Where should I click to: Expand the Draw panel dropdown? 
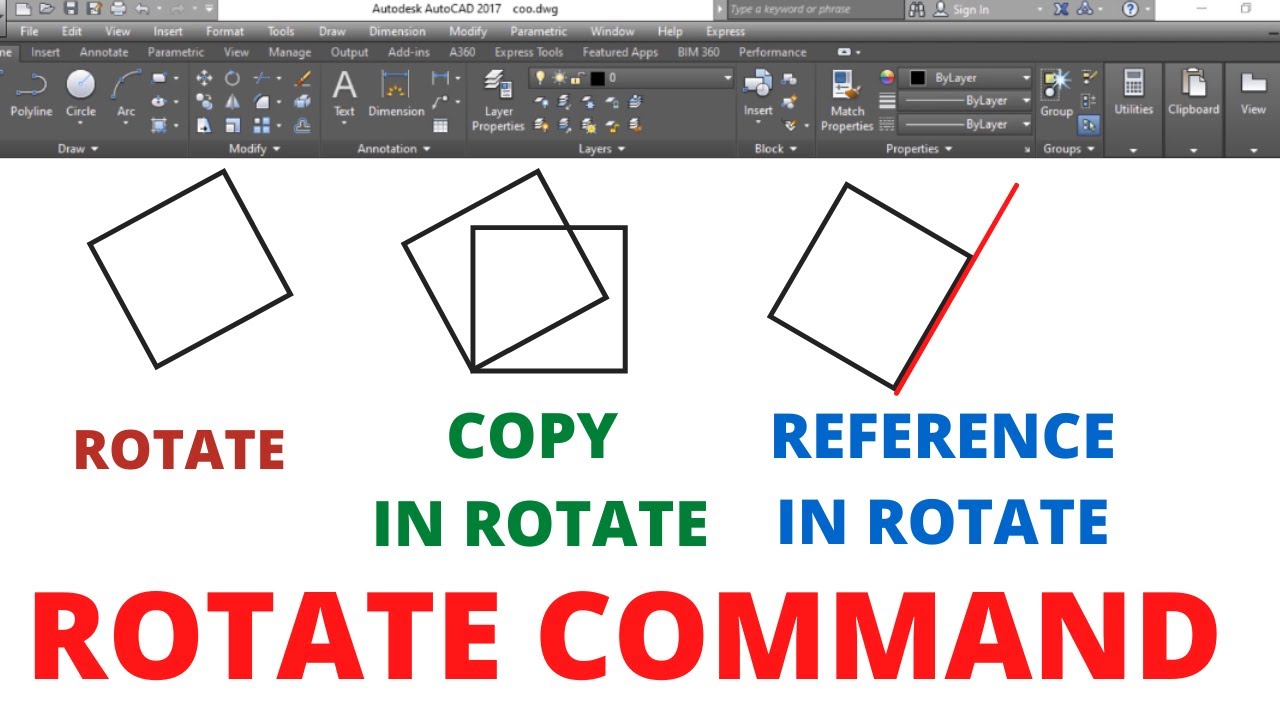click(79, 149)
